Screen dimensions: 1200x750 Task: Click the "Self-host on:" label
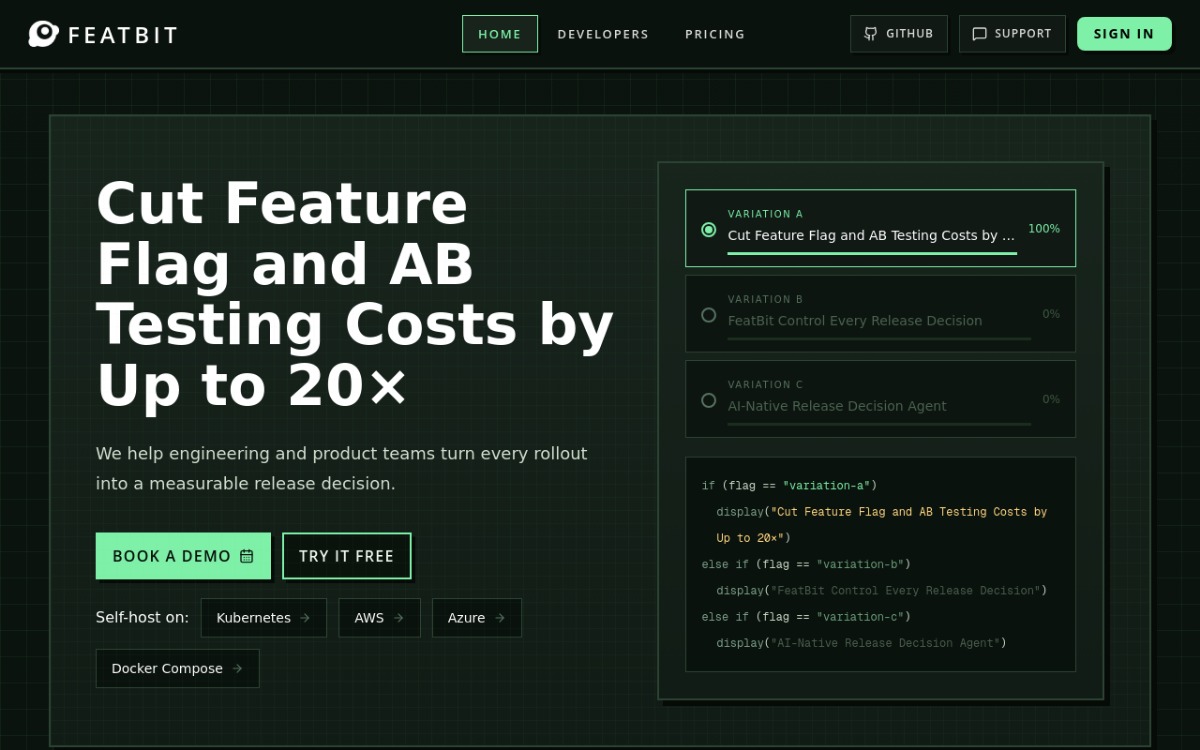[x=142, y=618]
